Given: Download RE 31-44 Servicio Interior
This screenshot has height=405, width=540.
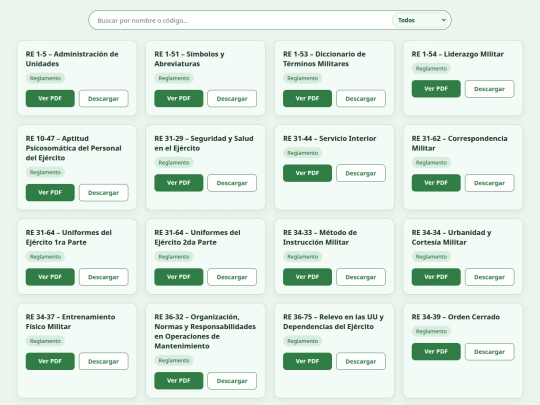Looking at the screenshot, I should pos(361,173).
